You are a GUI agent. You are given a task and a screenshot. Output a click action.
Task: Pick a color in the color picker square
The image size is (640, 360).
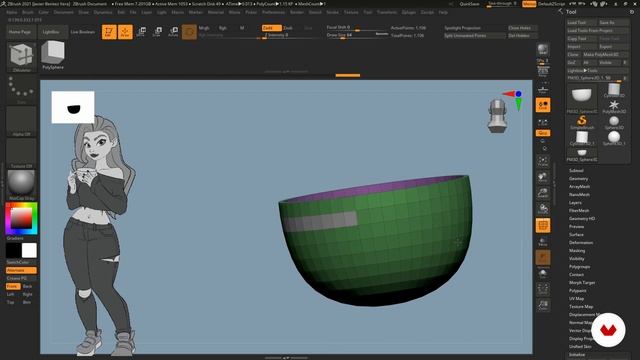(21, 218)
